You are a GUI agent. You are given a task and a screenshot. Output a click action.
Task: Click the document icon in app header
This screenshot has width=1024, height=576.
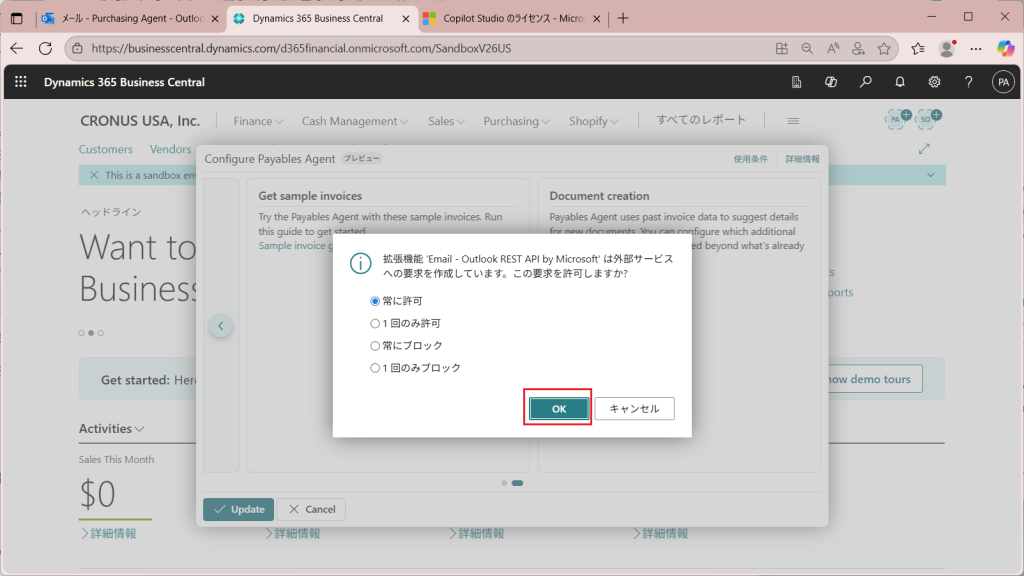[796, 82]
